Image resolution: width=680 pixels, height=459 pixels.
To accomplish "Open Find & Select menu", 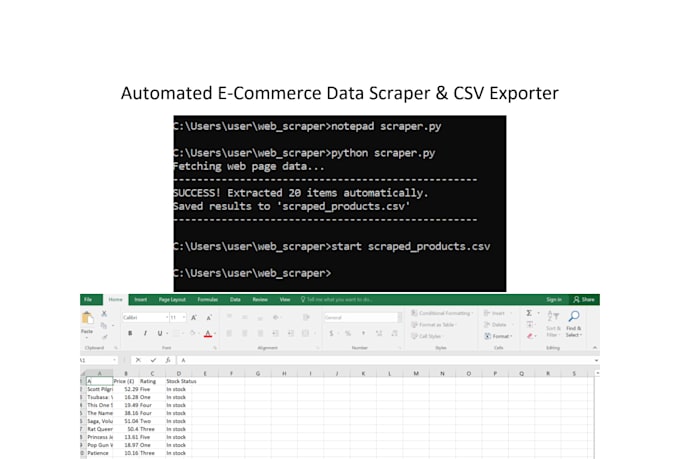I will pos(573,324).
